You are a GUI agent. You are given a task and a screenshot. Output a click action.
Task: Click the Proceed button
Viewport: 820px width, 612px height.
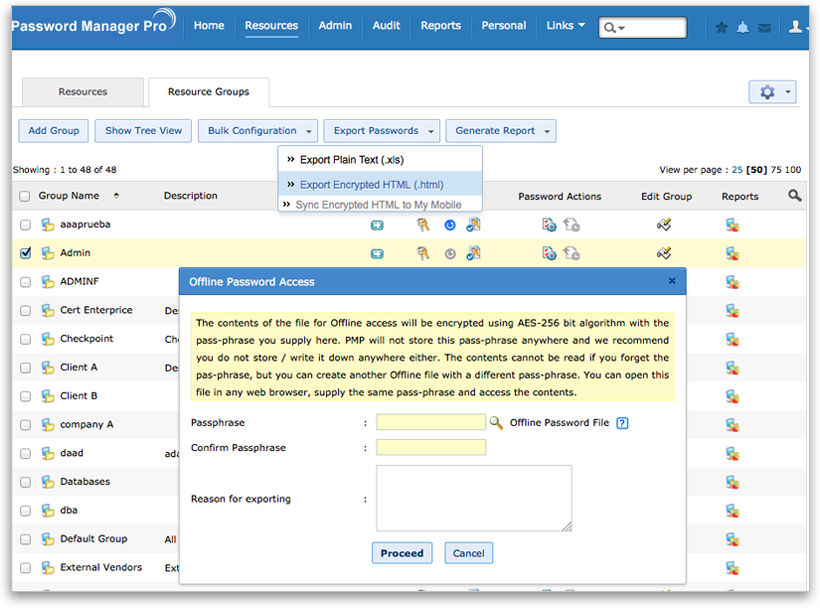coord(402,553)
